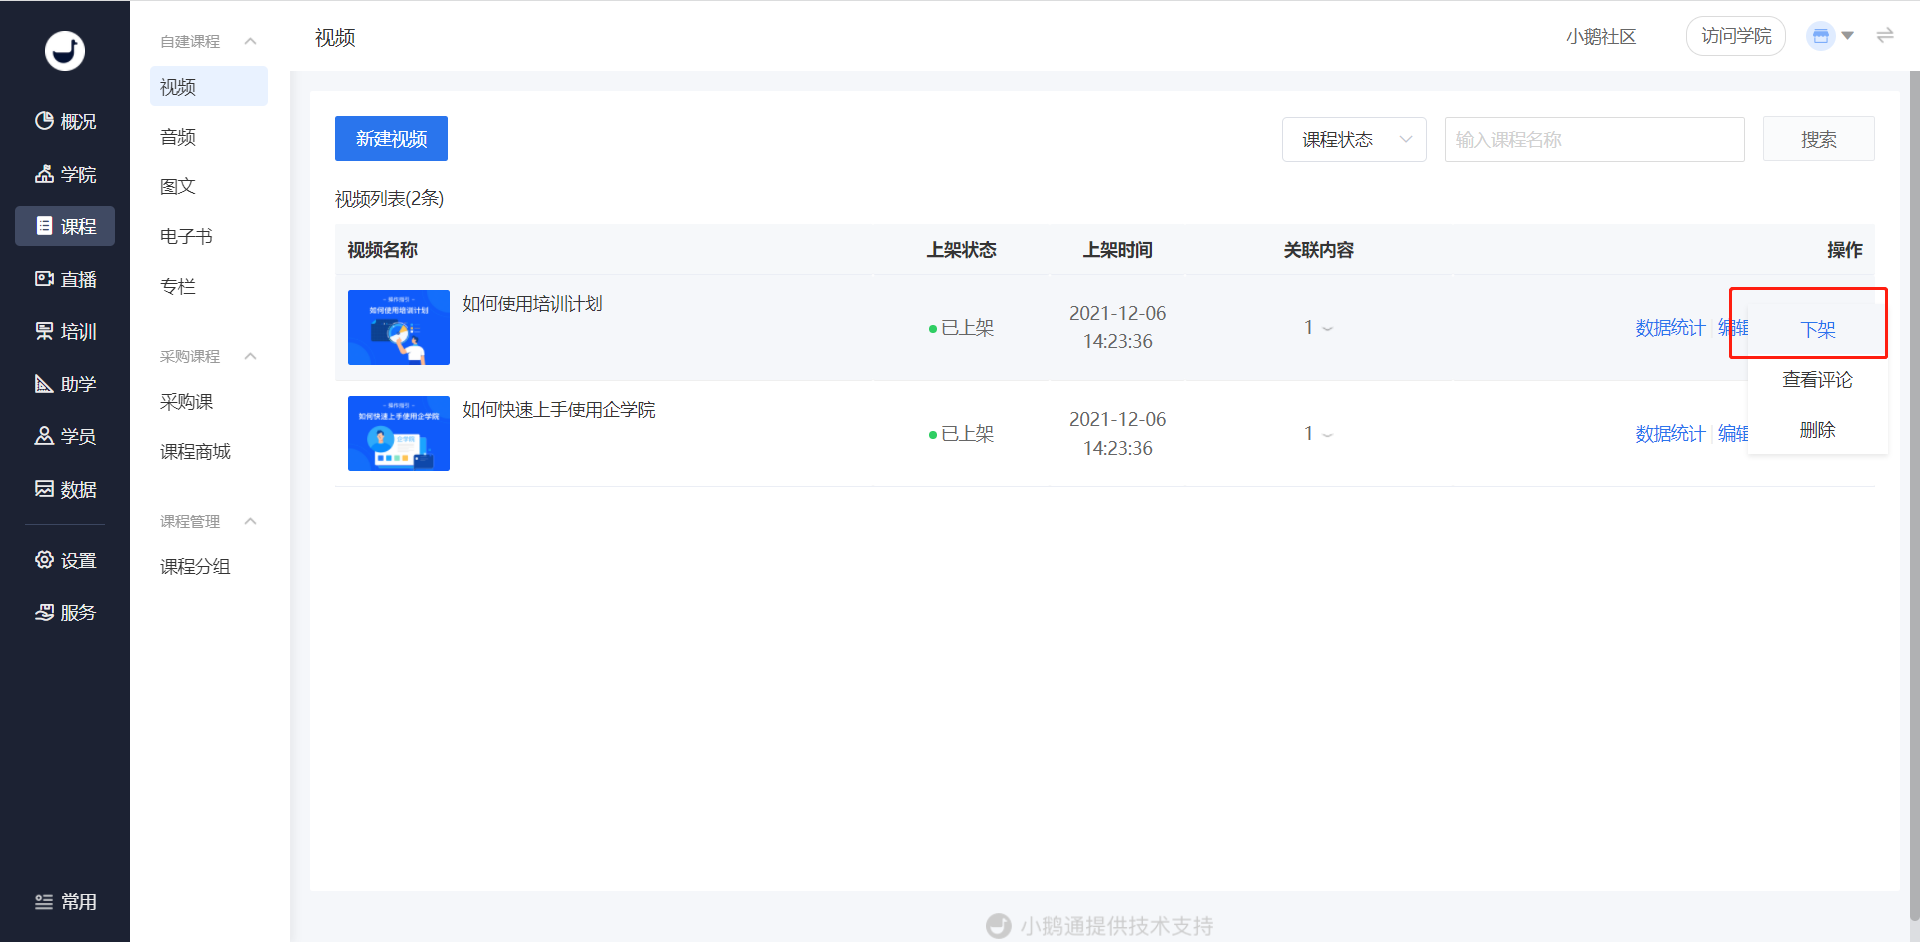Choose 删除 in the popup menu

coord(1817,430)
